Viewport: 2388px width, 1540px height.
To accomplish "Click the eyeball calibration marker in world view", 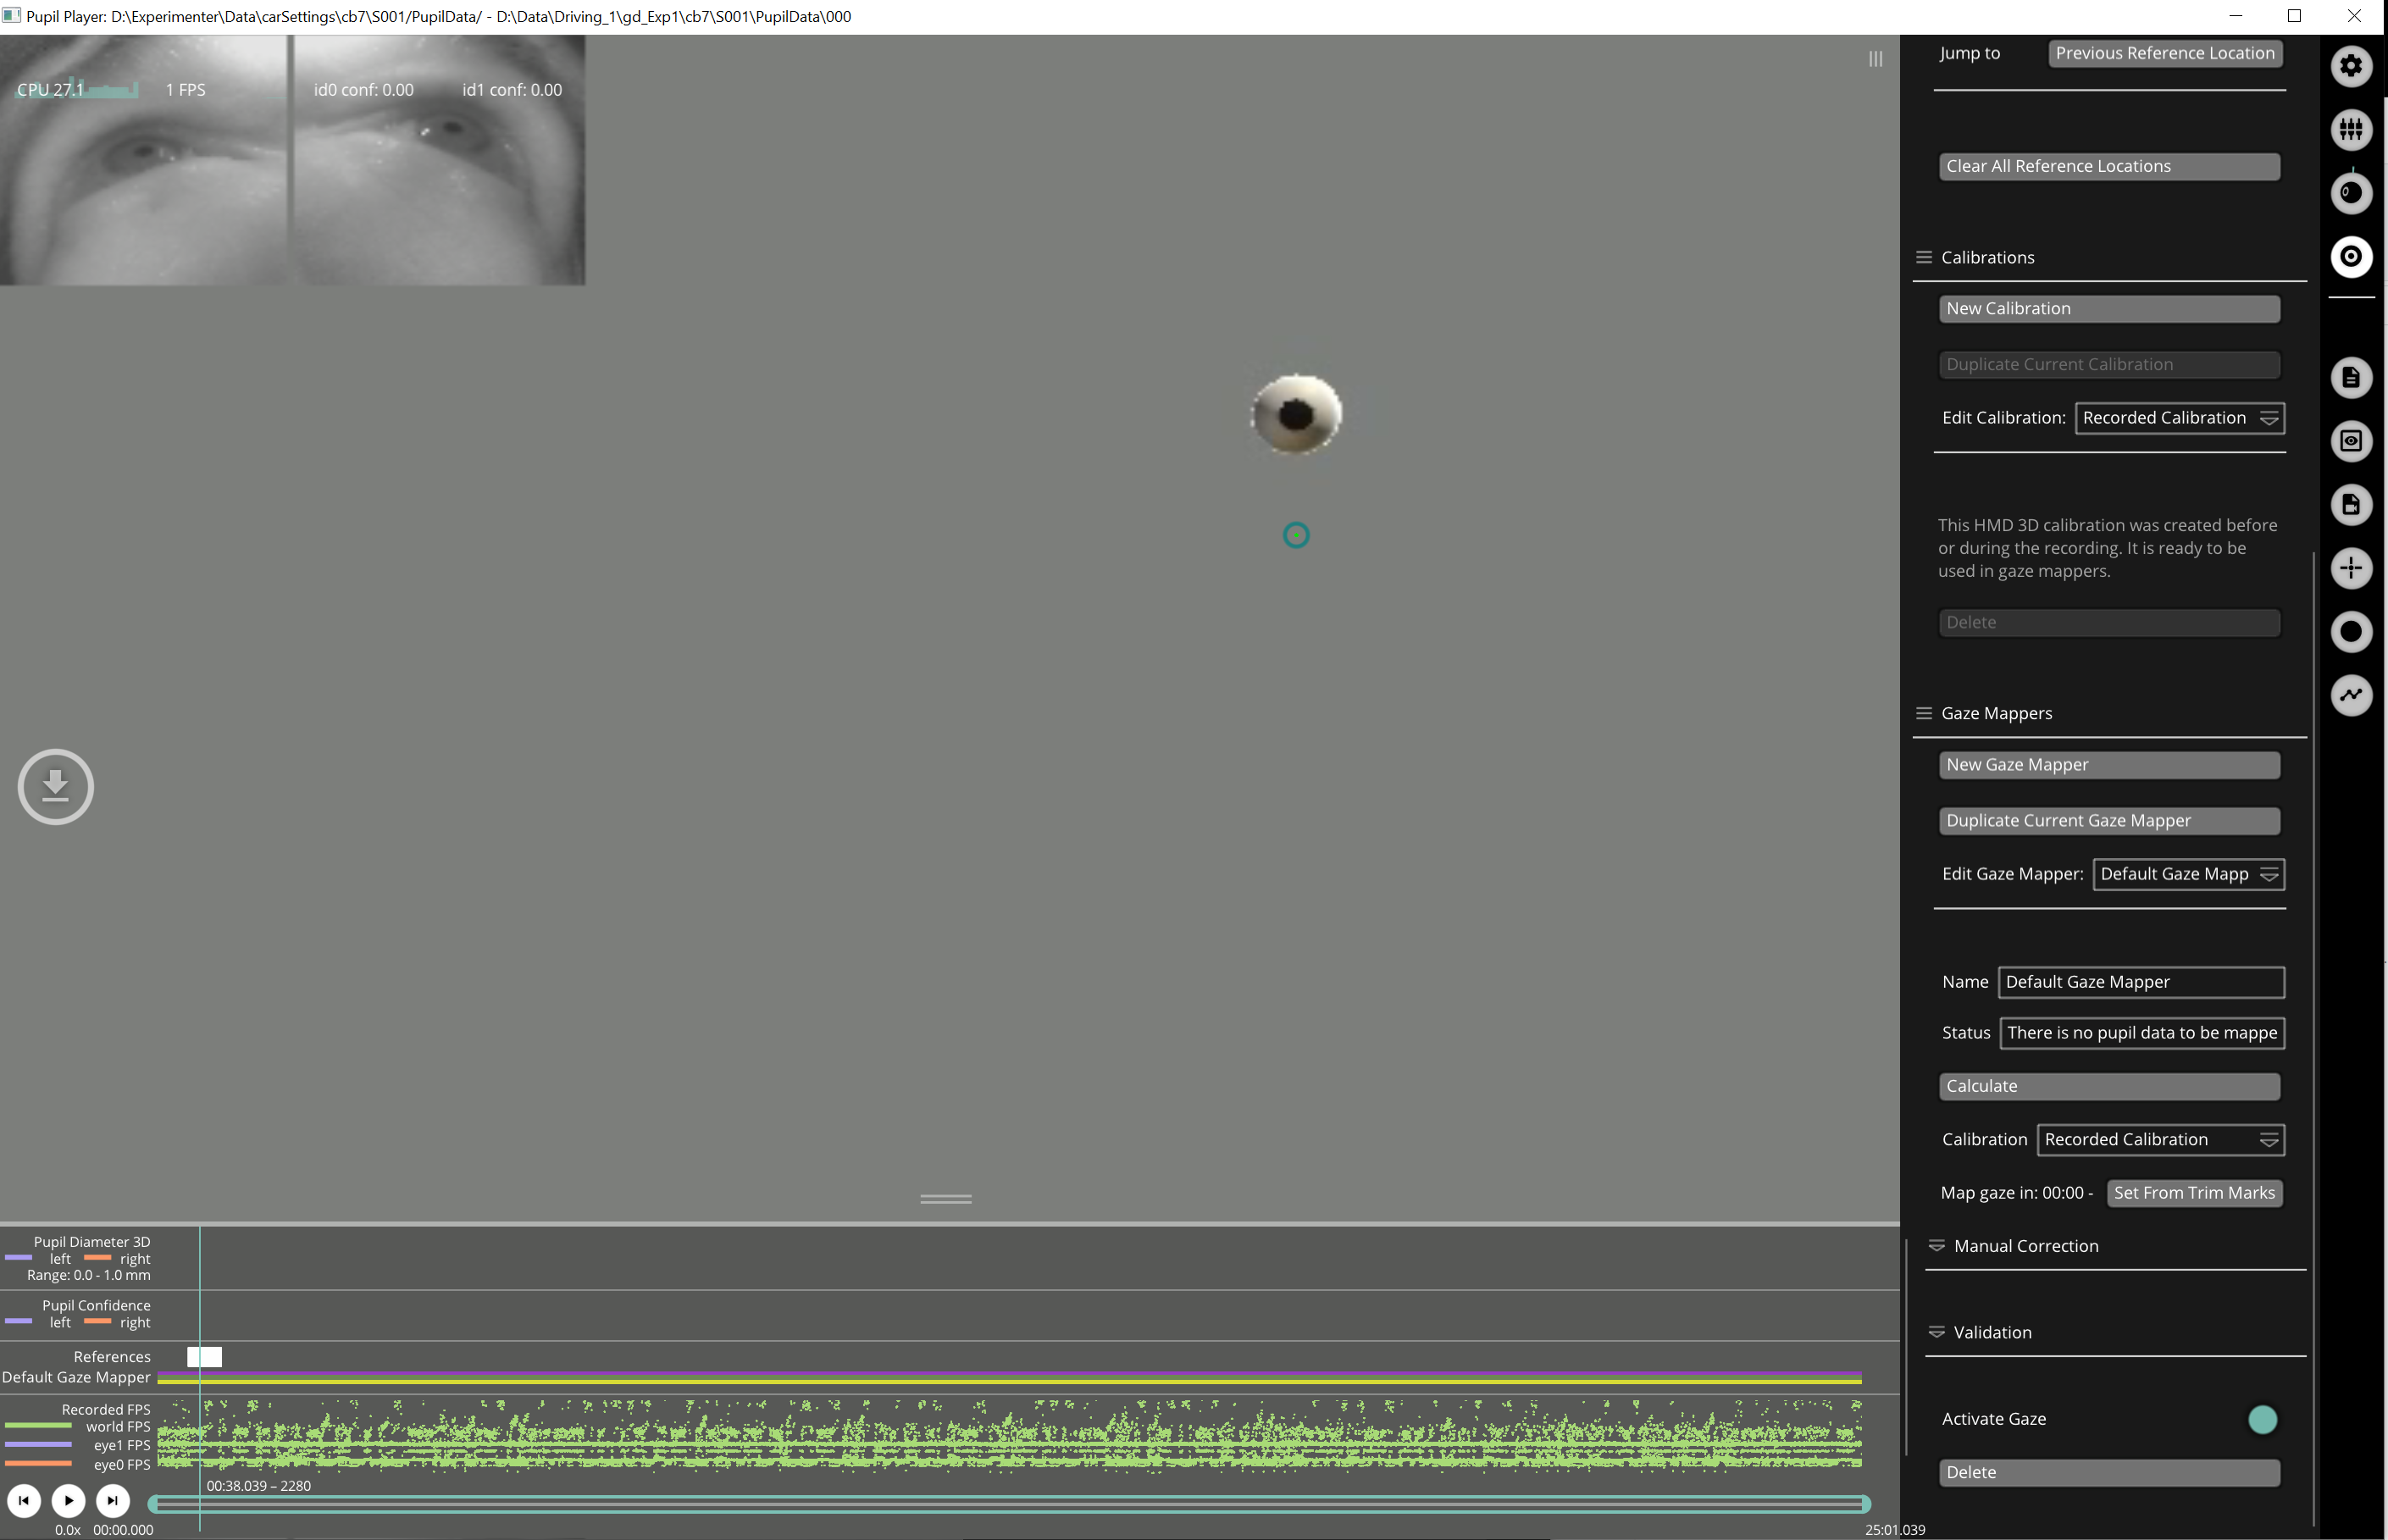I will click(1296, 414).
